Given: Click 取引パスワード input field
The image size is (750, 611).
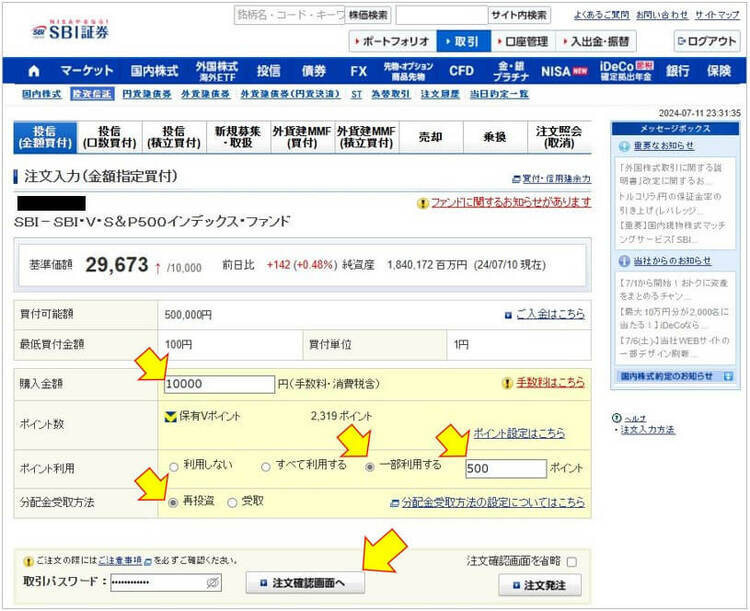Looking at the screenshot, I should (165, 582).
